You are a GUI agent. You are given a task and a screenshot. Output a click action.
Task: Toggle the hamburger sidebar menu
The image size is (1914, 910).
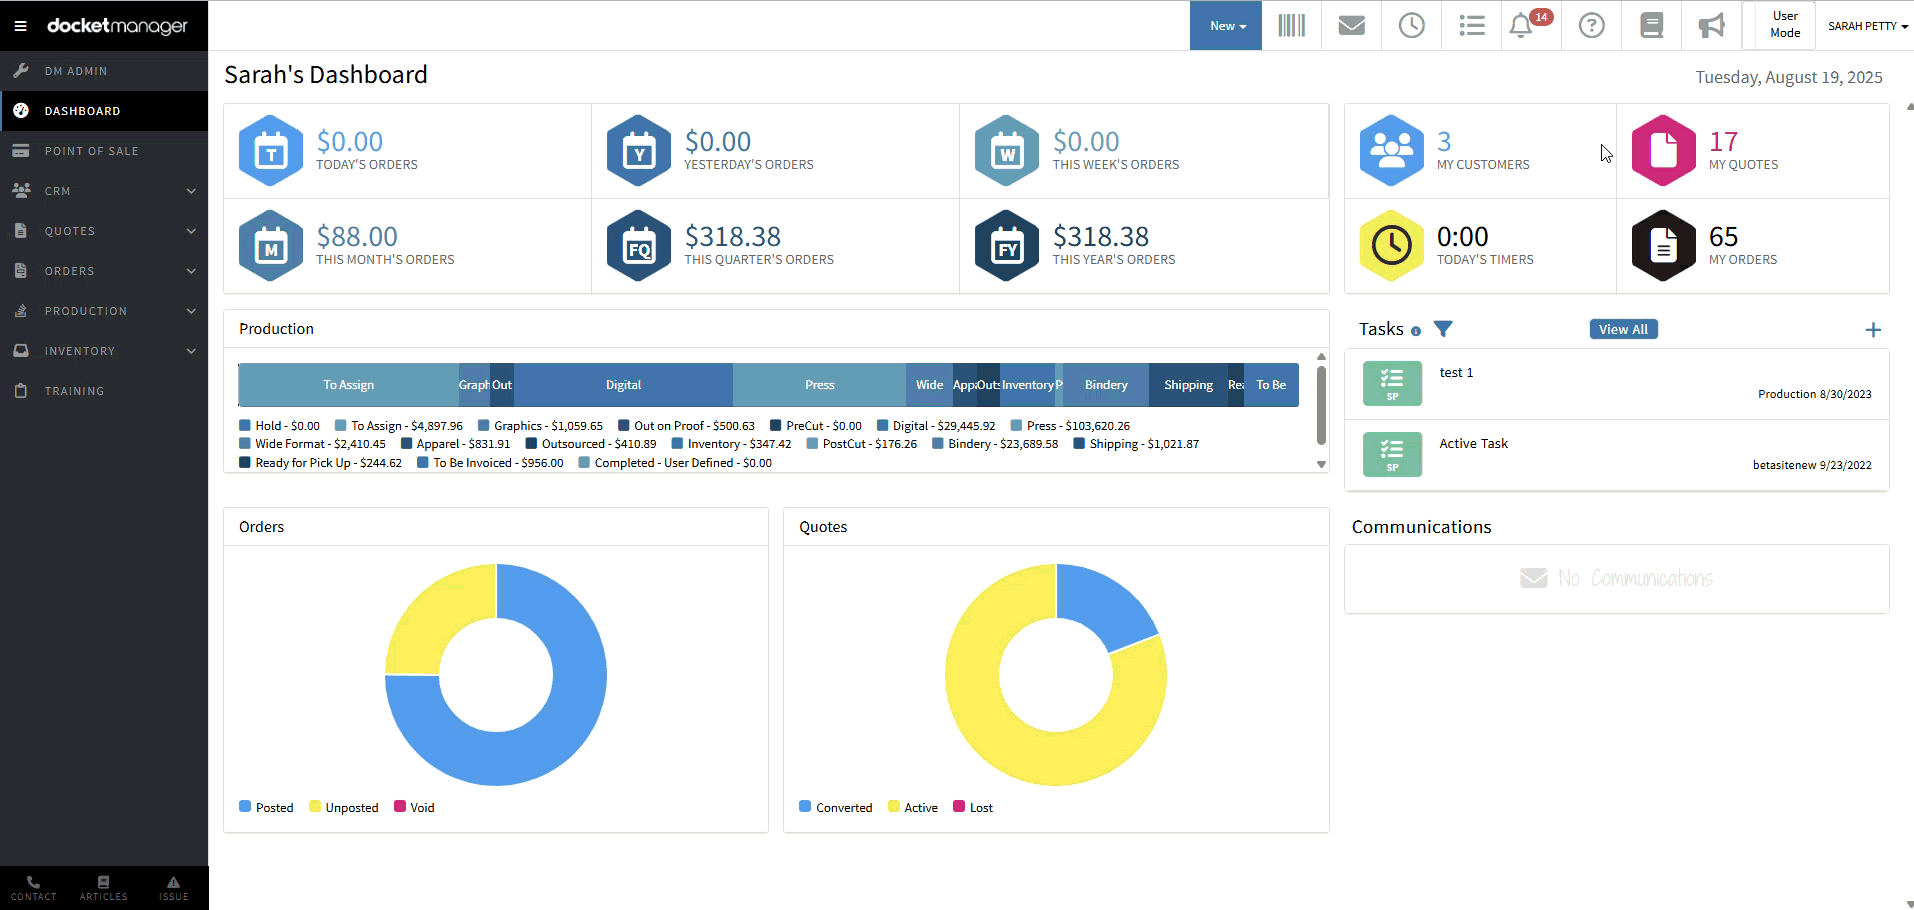coord(20,26)
